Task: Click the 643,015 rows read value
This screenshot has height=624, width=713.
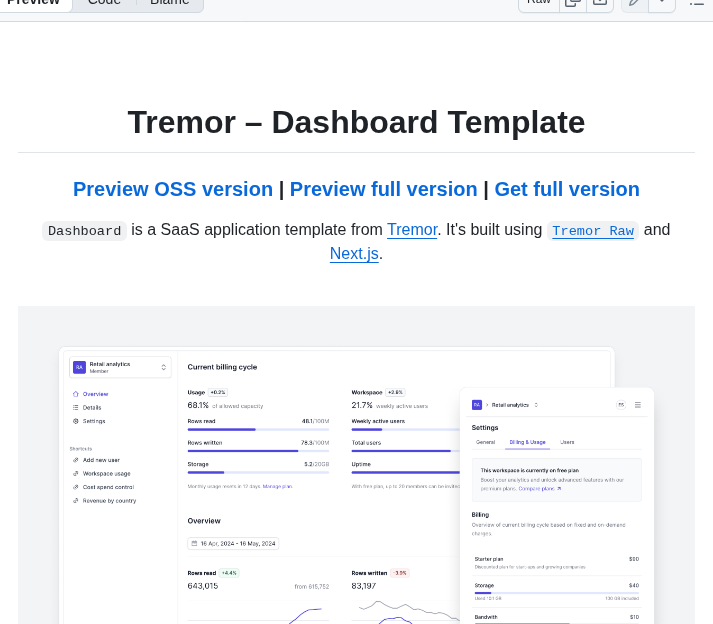Action: pos(203,586)
